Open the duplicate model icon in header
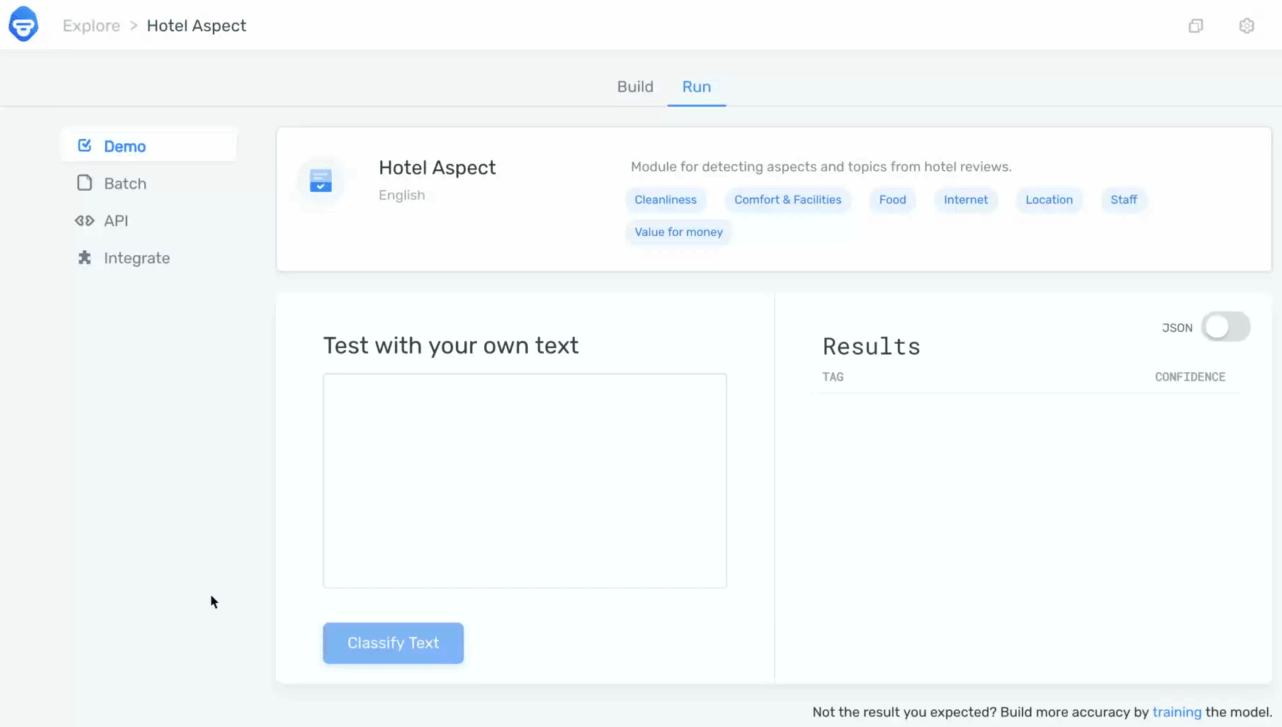Screen dimensions: 1282x727 click(1195, 26)
